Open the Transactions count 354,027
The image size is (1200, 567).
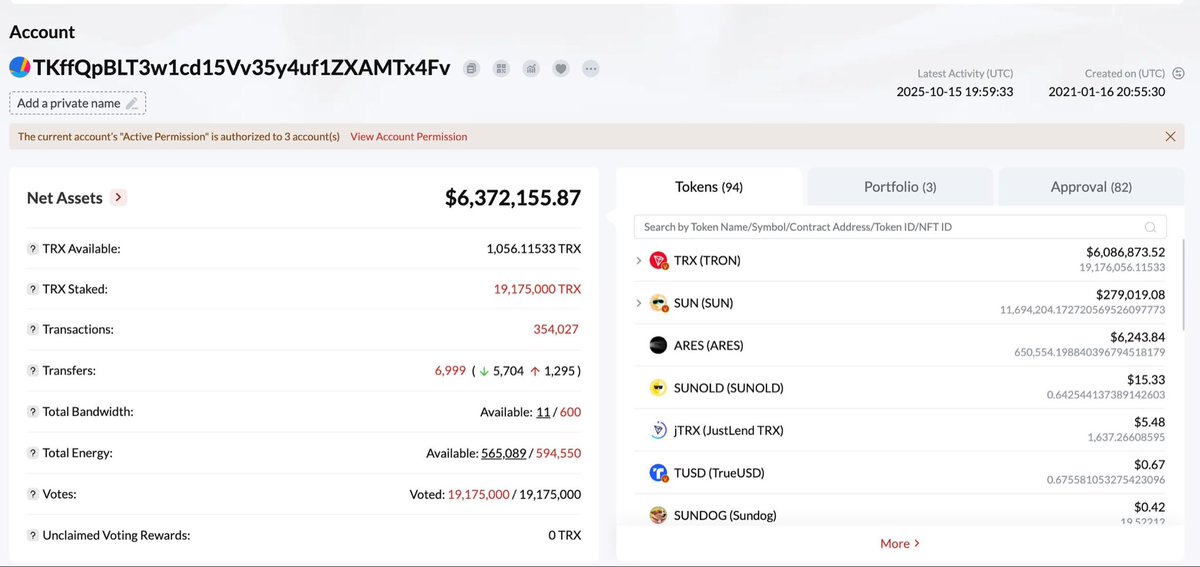(x=556, y=329)
